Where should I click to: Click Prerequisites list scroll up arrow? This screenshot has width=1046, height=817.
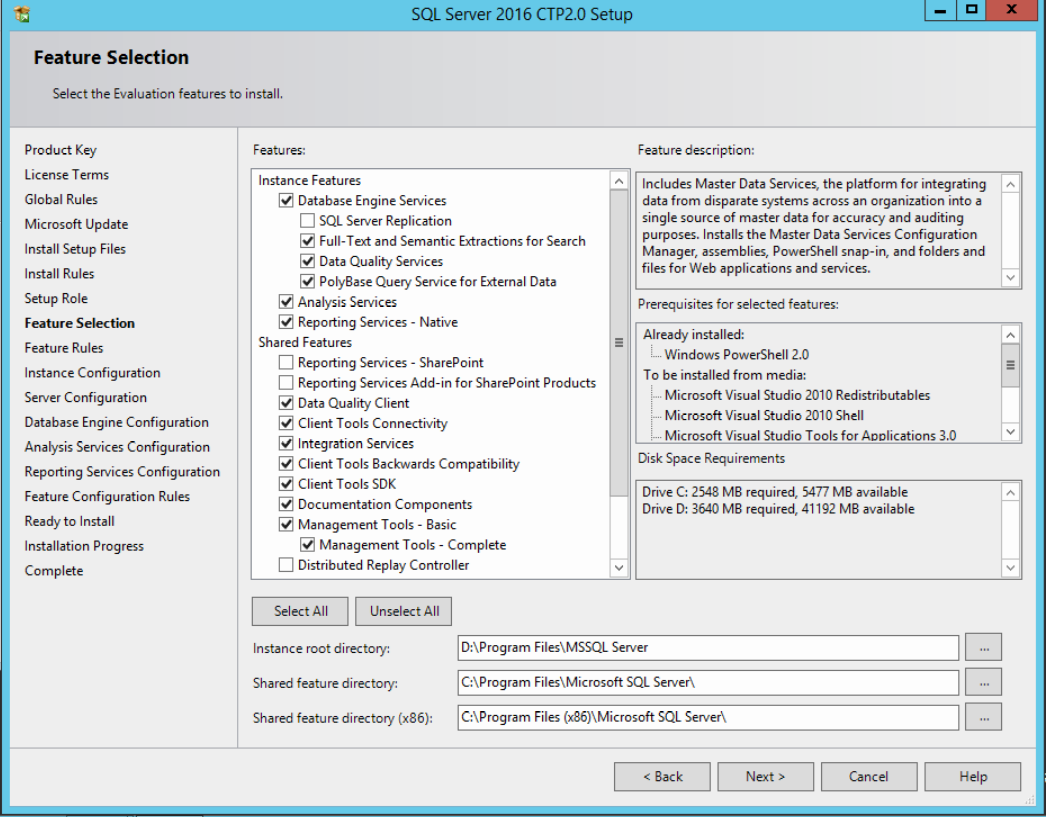1011,335
